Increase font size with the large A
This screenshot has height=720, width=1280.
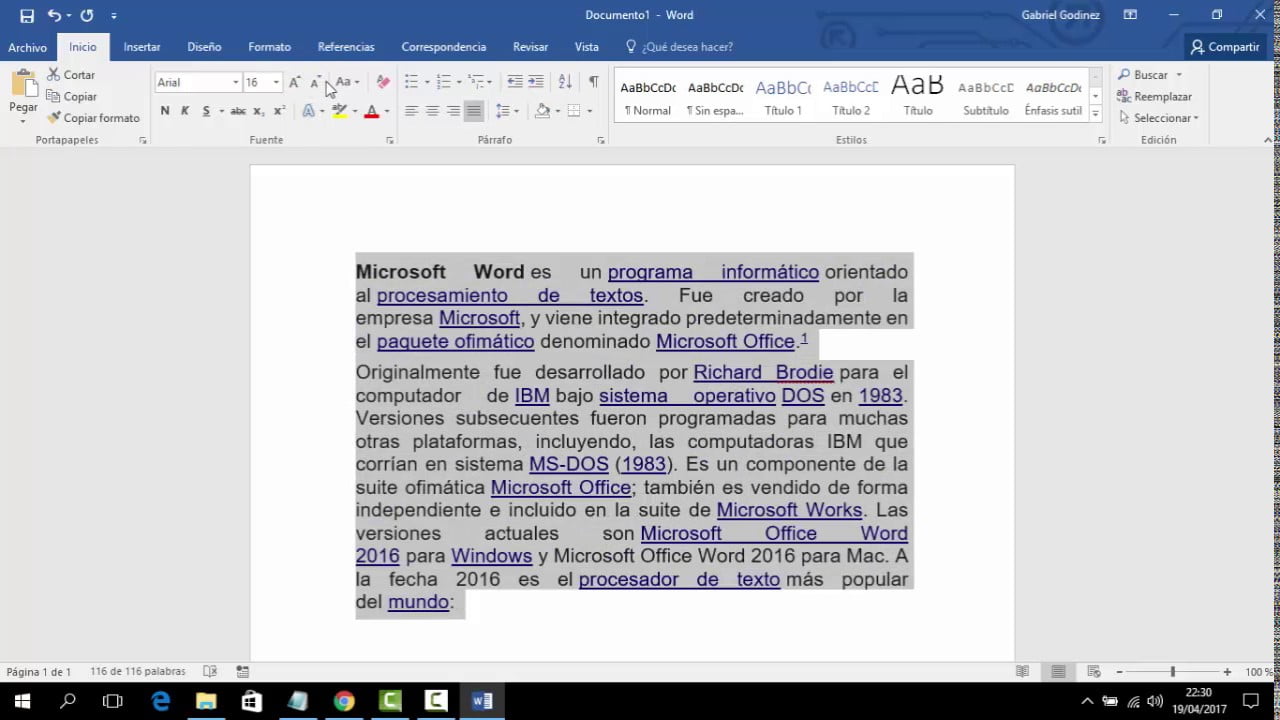(294, 82)
